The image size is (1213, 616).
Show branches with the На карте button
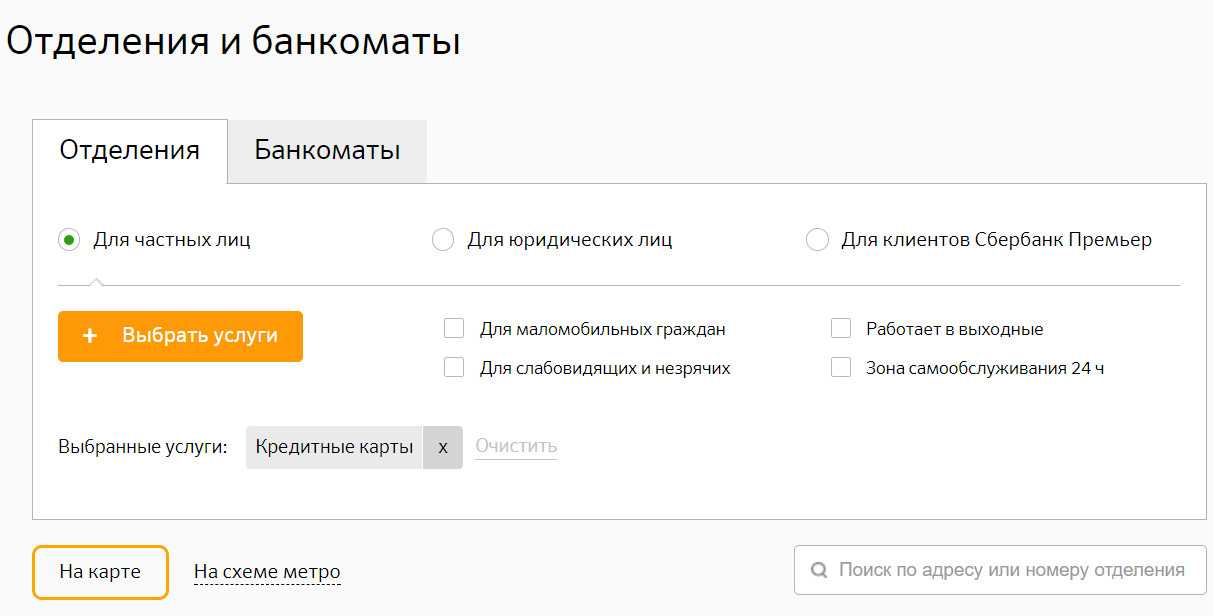(x=100, y=572)
